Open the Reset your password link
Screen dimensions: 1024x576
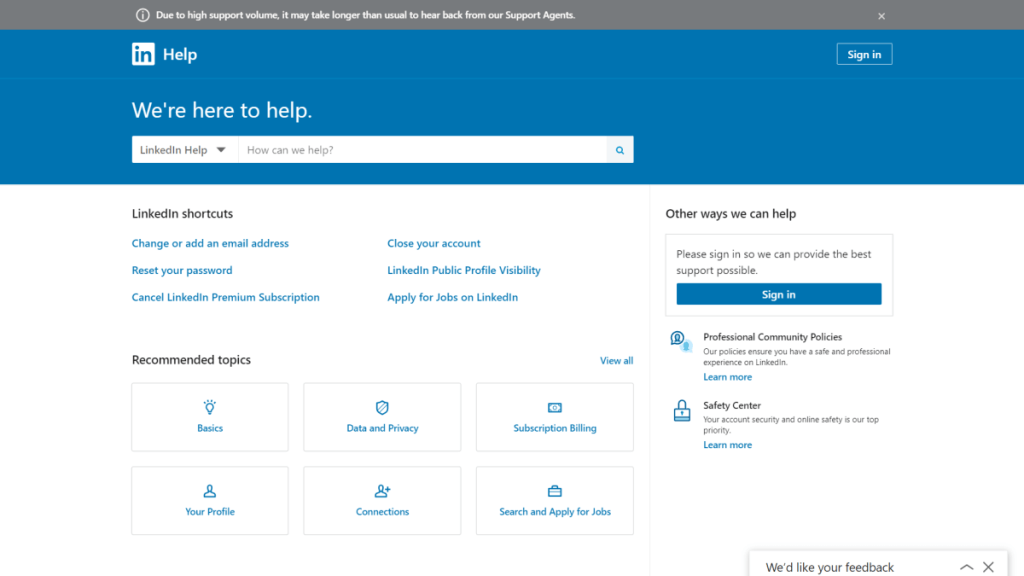[182, 270]
